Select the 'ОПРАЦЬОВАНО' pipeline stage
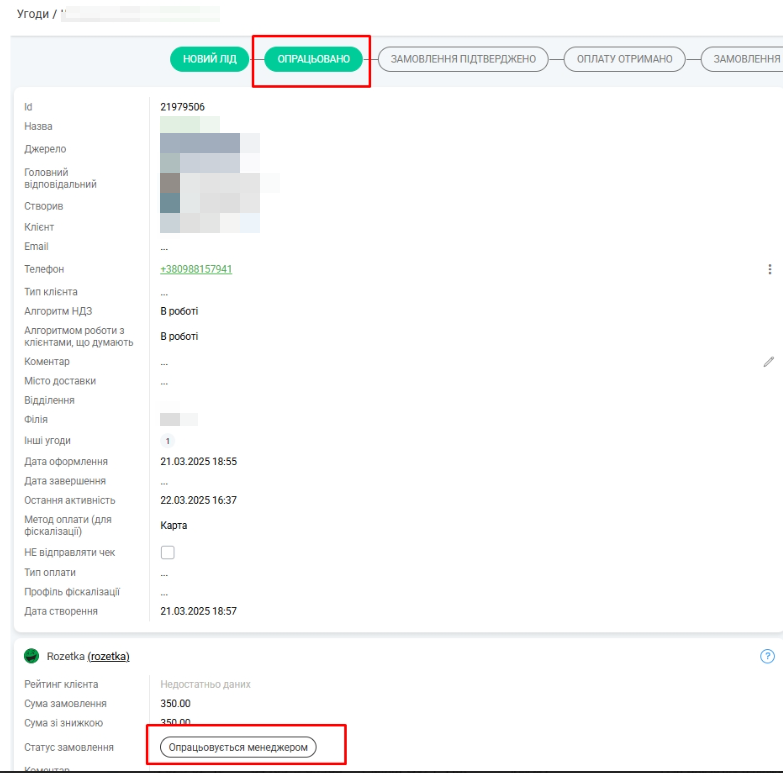Viewport: 783px width, 773px height. pyautogui.click(x=313, y=60)
